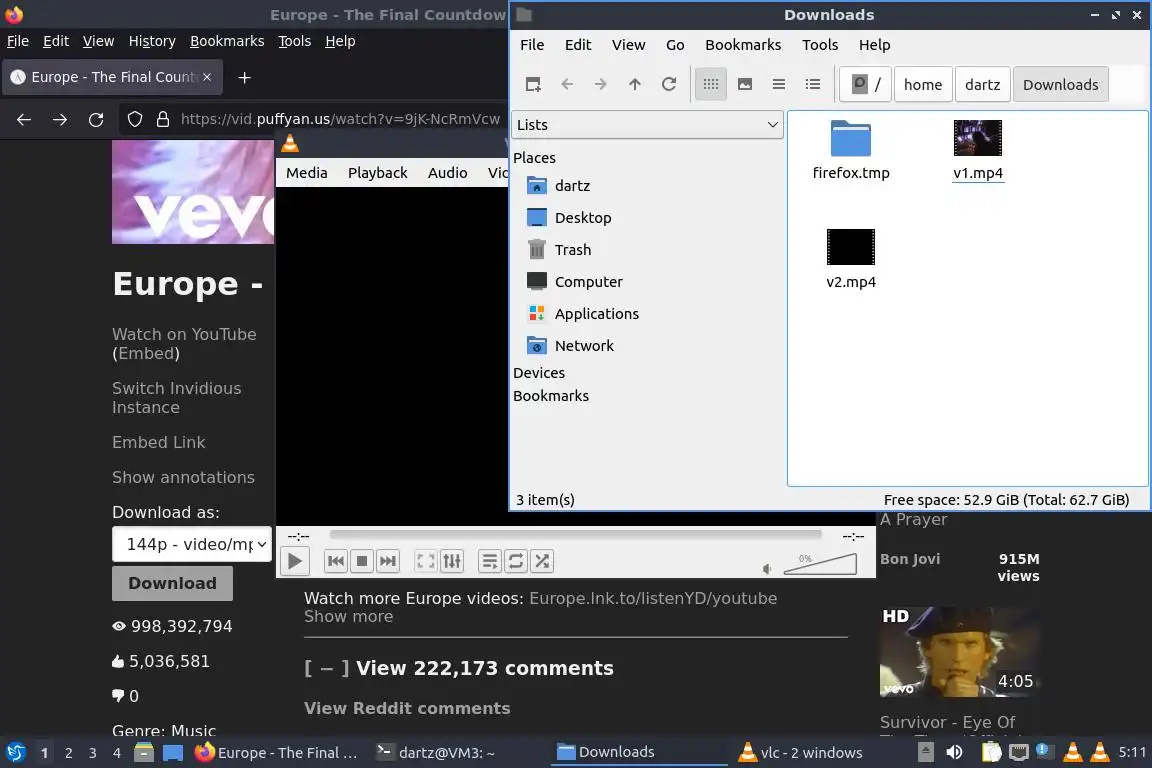Click Switch Invidious Instance link

176,398
